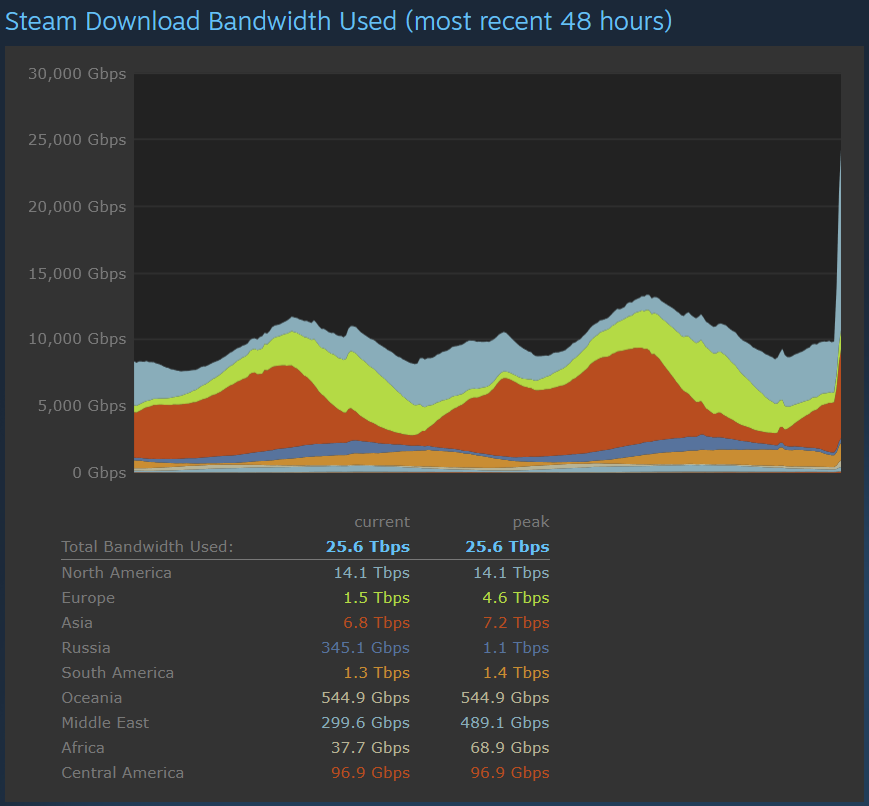The width and height of the screenshot is (869, 806).
Task: Click the 'peak' column header
Action: 531,522
